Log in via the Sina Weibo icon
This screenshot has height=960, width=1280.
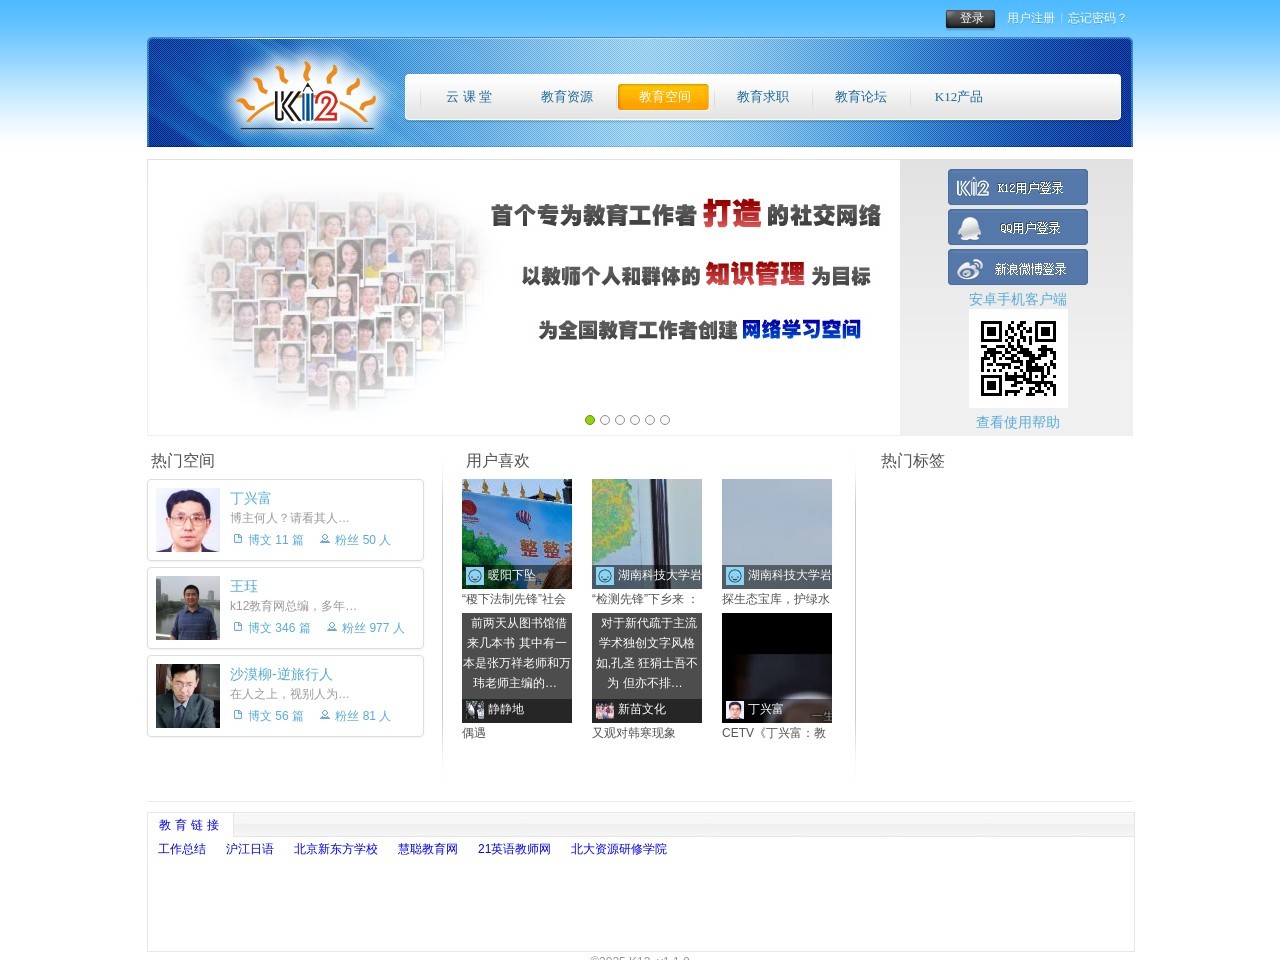coord(968,267)
